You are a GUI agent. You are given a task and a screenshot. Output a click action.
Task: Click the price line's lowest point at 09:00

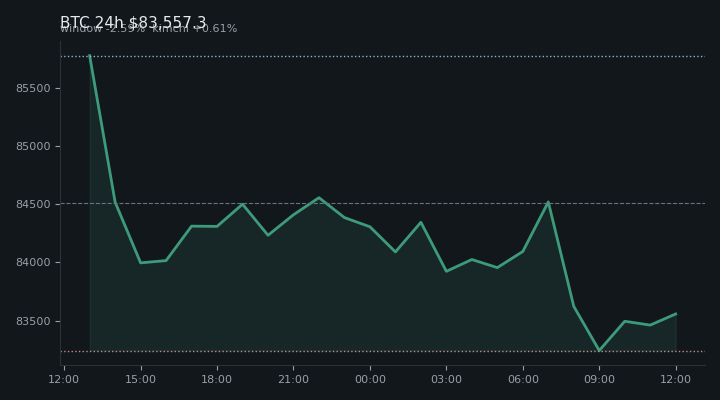pos(599,350)
